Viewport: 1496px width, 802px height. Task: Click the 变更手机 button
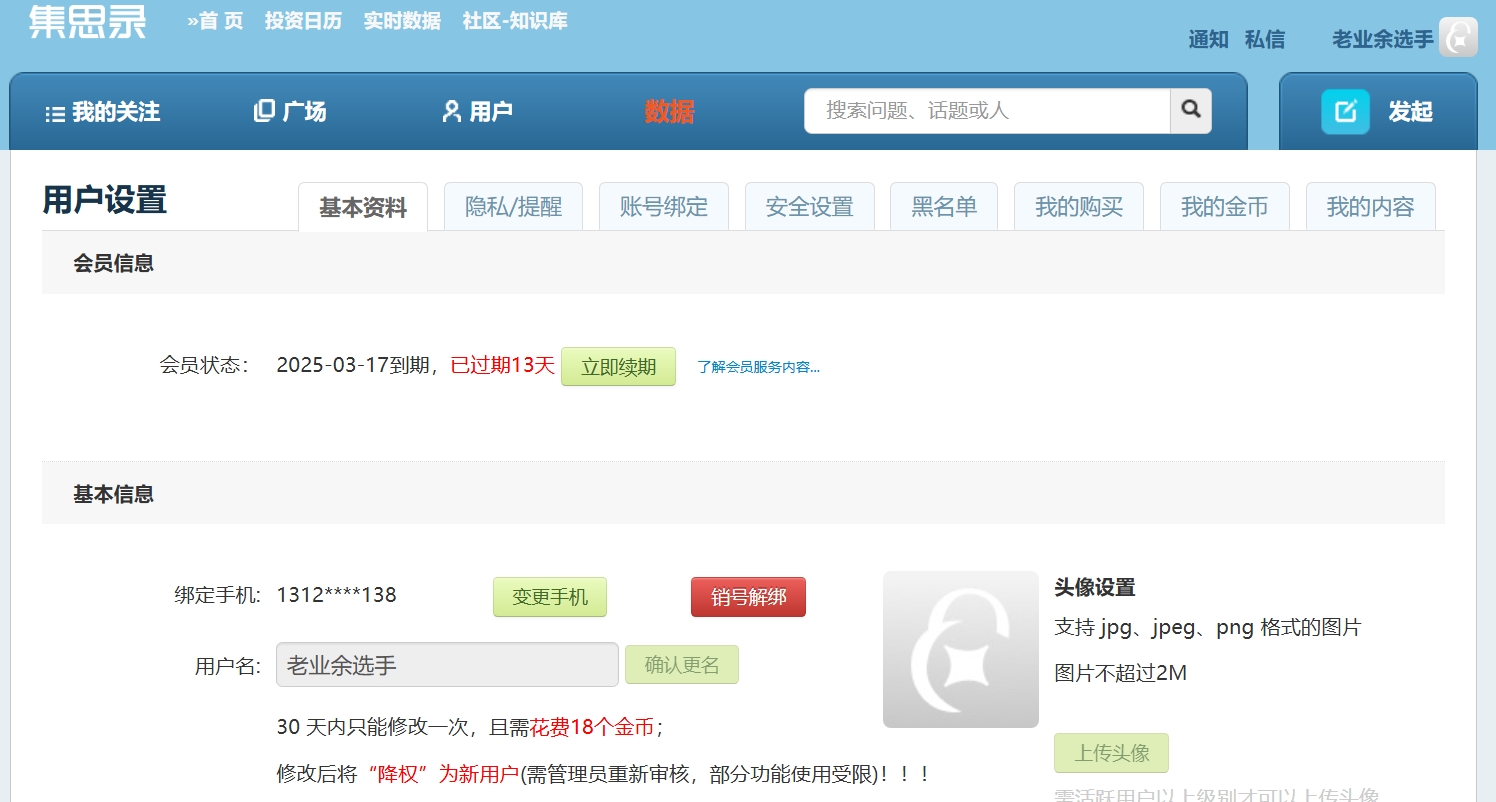point(550,597)
